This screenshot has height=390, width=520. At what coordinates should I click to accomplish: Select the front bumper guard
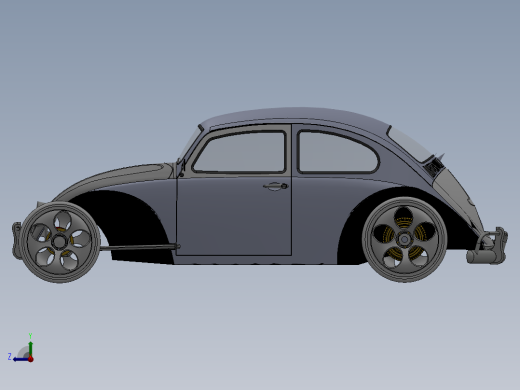(16, 241)
